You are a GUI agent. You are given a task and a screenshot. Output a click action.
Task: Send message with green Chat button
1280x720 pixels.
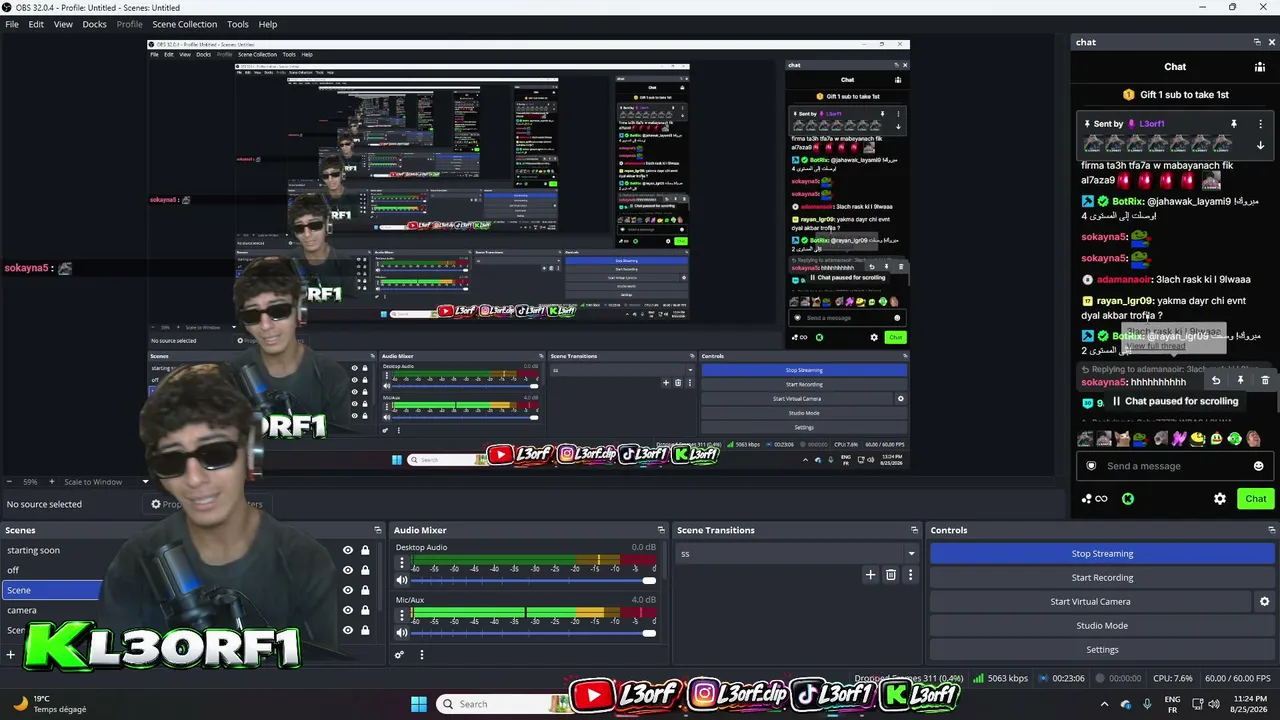(1256, 499)
